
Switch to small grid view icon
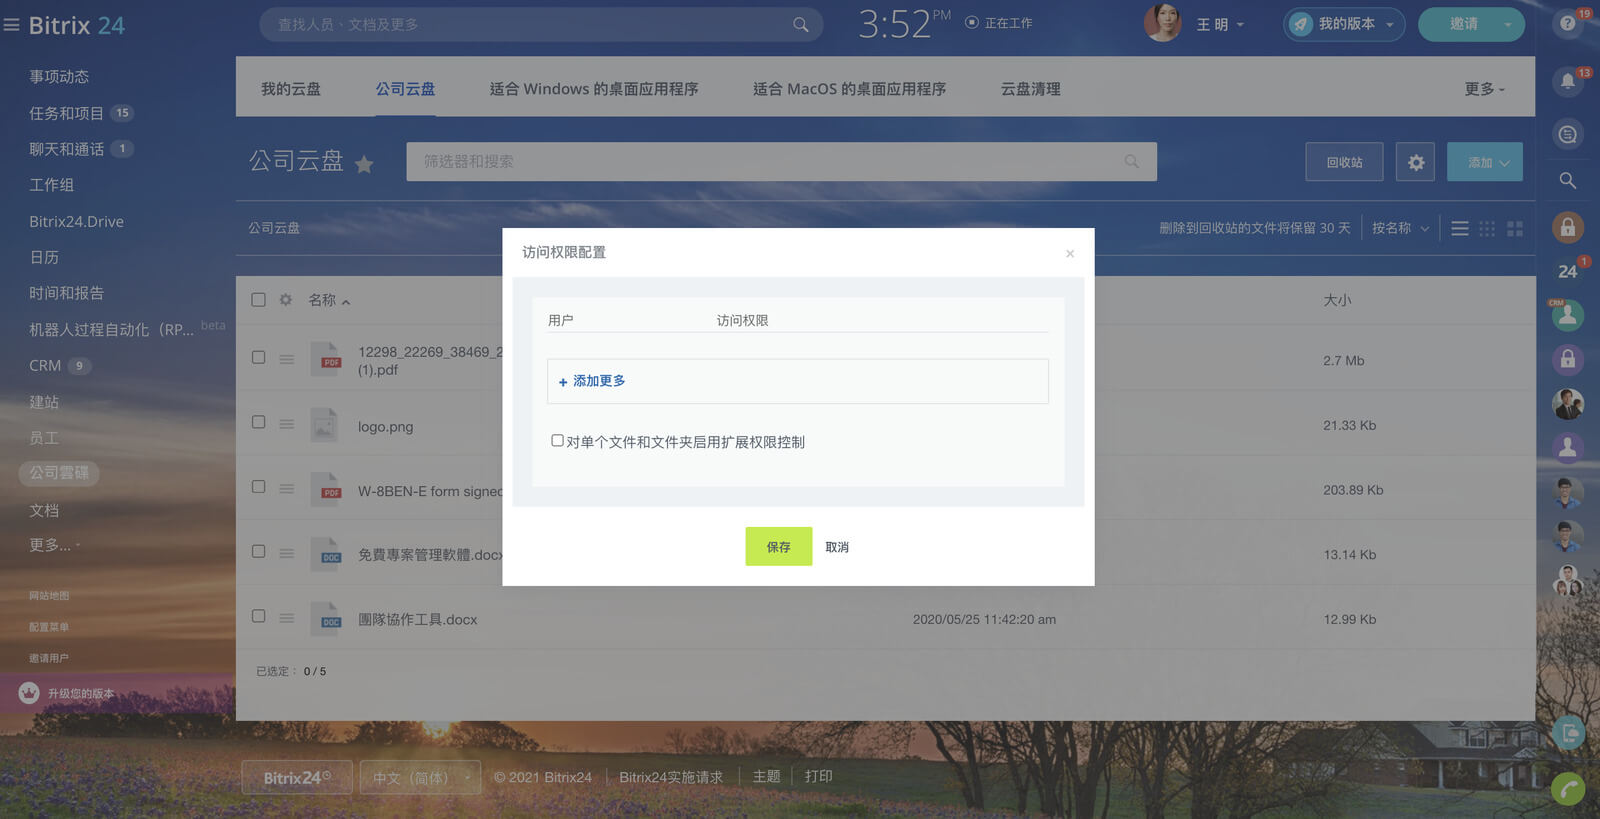click(x=1487, y=229)
